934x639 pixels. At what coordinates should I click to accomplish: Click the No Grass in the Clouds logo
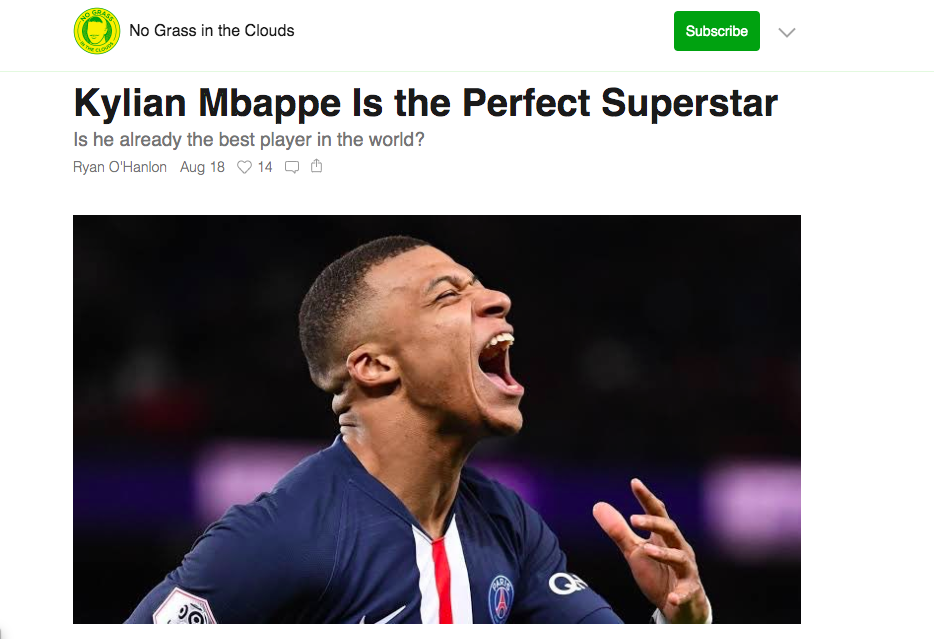pos(97,31)
